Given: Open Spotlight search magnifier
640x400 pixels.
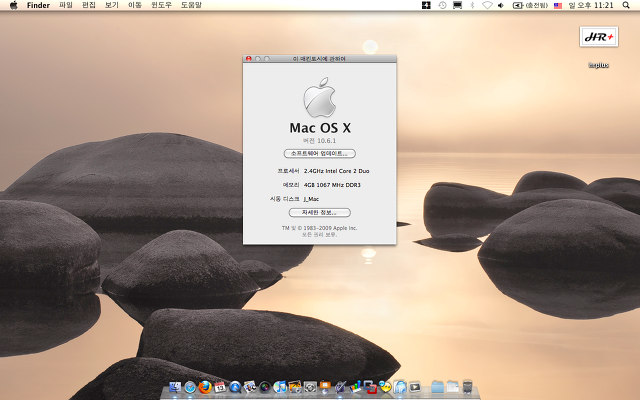Looking at the screenshot, I should click(626, 5).
